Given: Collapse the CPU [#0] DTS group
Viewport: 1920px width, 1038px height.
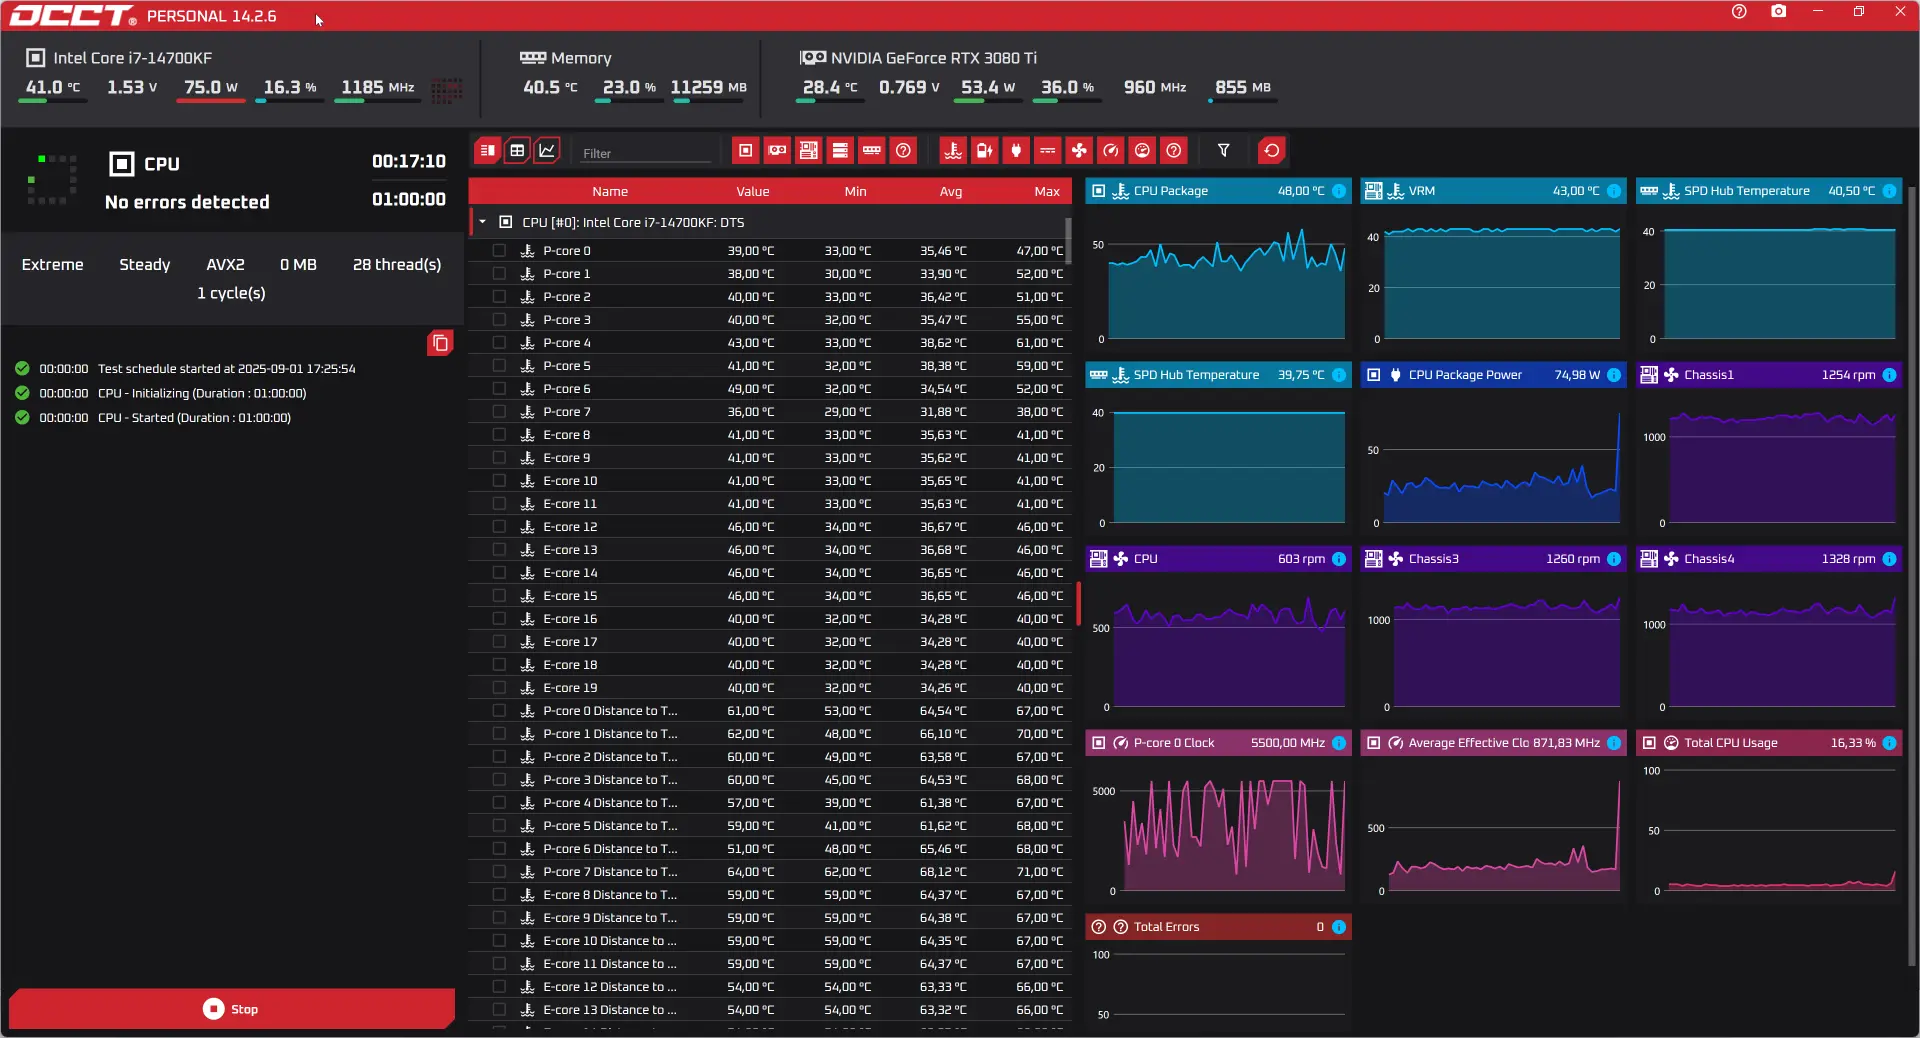Looking at the screenshot, I should click(x=482, y=222).
